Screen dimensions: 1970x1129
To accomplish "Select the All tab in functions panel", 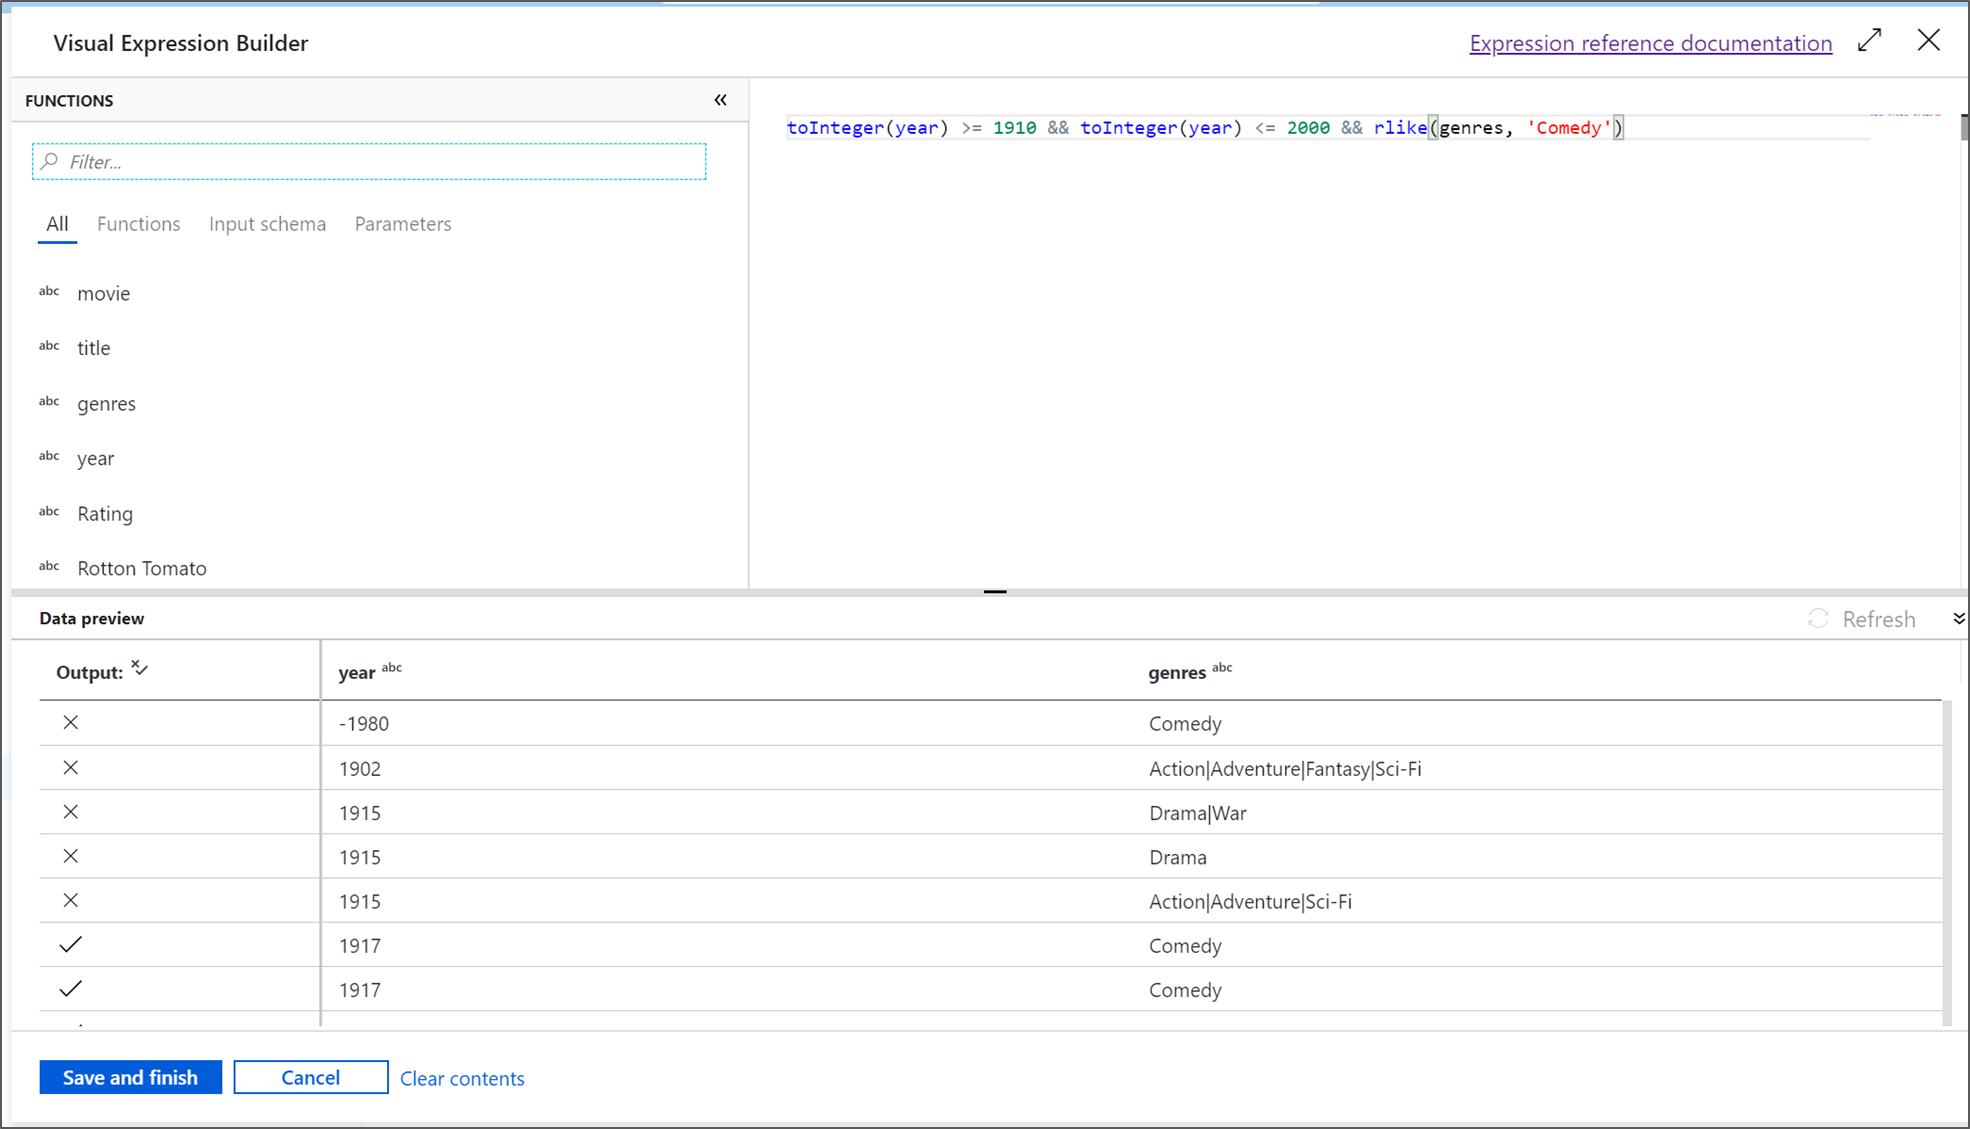I will tap(57, 222).
